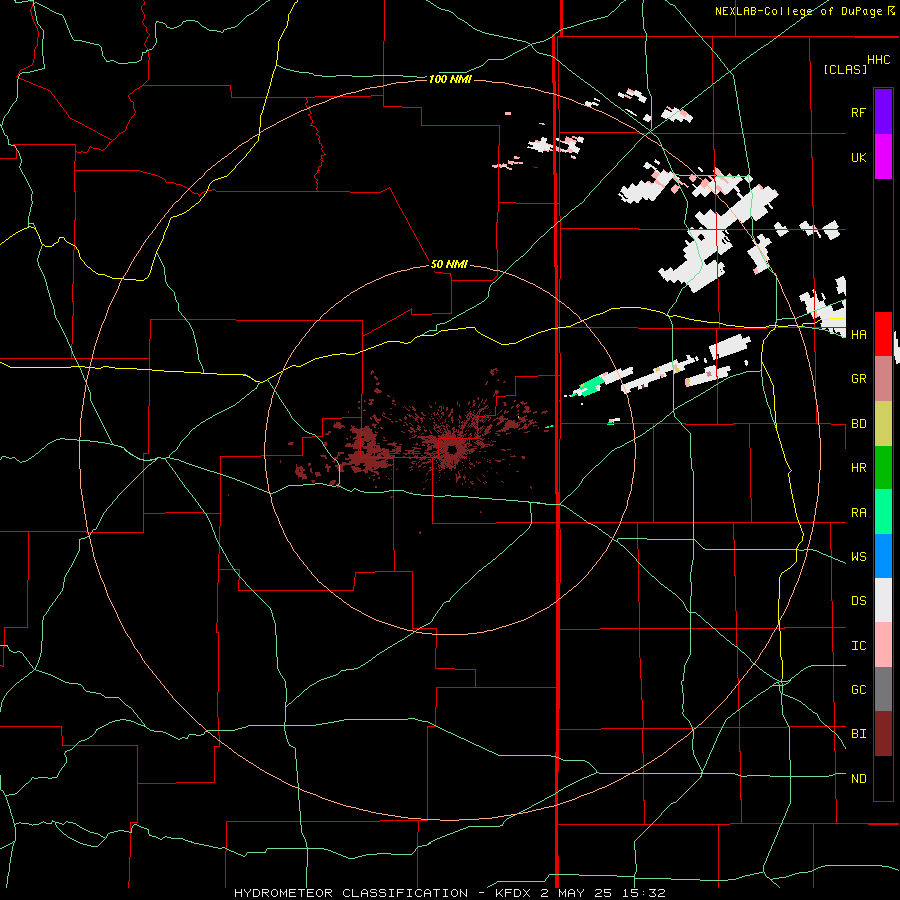Click the "IC" legend label

[x=858, y=646]
